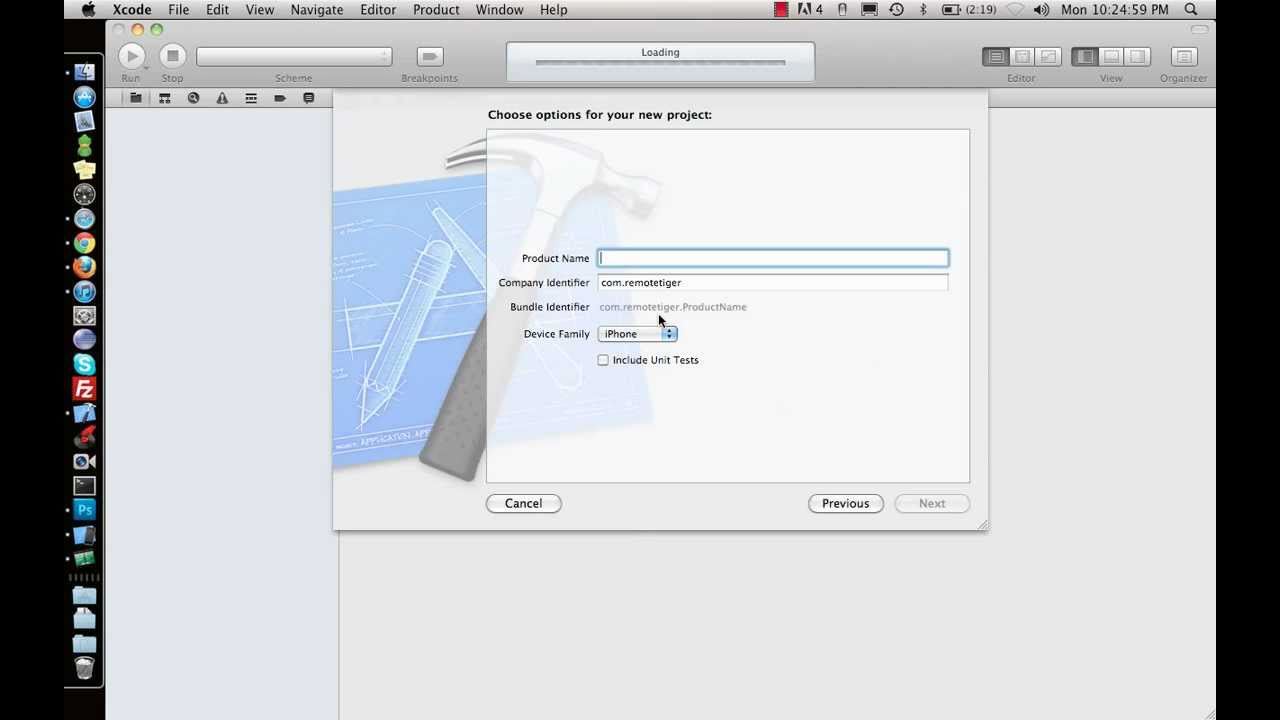The image size is (1280, 720).
Task: Open the Search navigator magnifier icon
Action: 193,98
